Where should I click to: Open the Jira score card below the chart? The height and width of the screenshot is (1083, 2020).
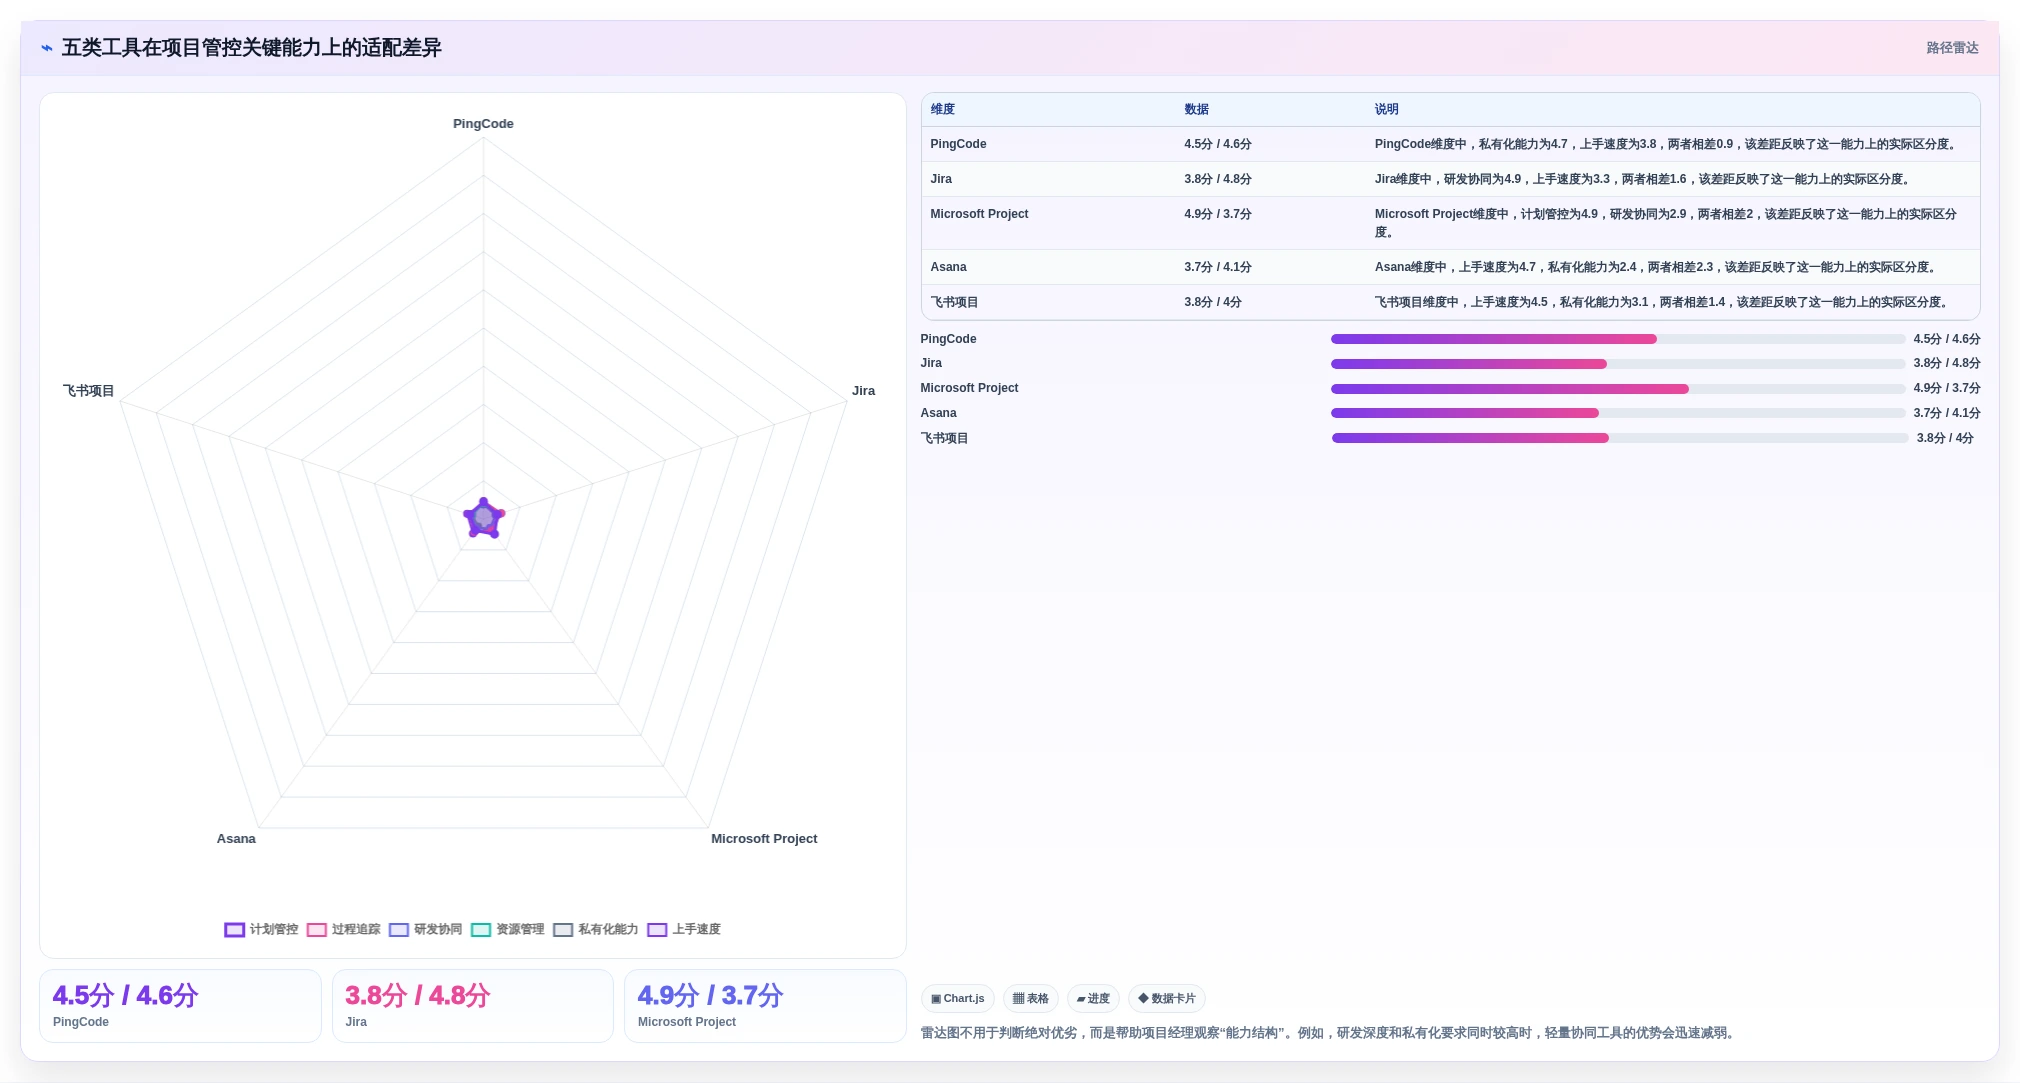(x=472, y=1006)
